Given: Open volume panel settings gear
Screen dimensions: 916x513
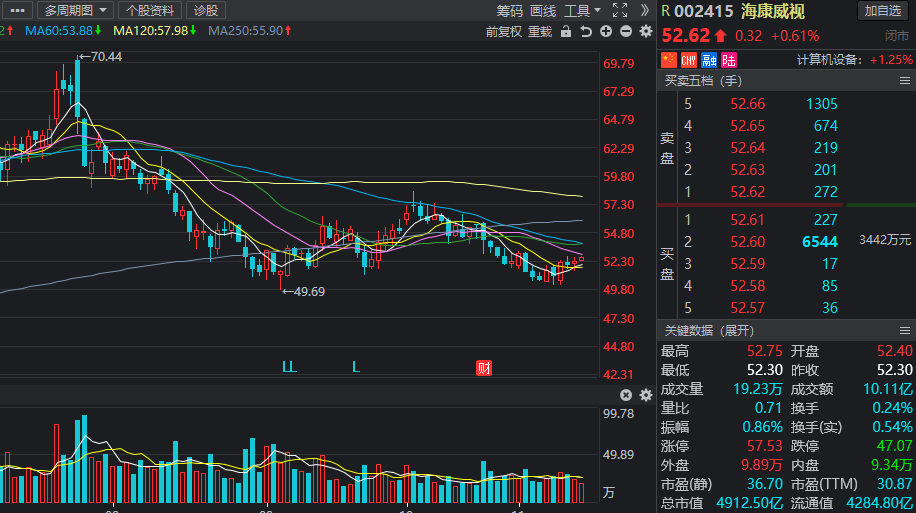Looking at the screenshot, I should pos(646,395).
